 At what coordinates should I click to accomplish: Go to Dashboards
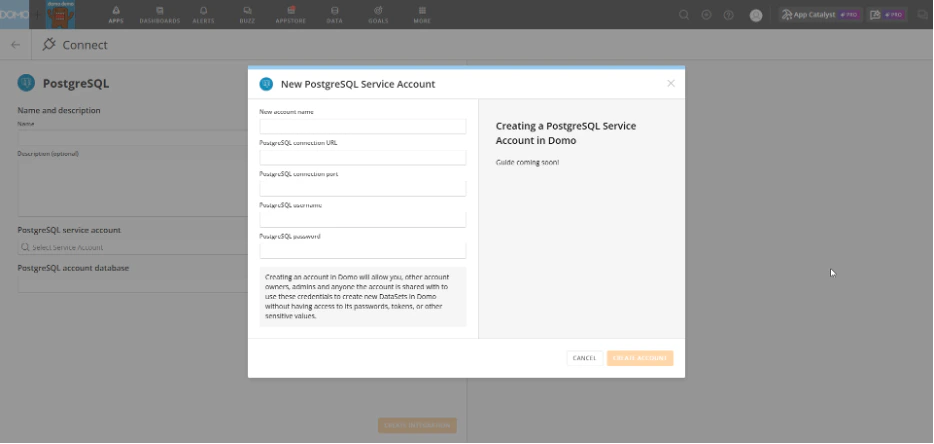point(160,14)
